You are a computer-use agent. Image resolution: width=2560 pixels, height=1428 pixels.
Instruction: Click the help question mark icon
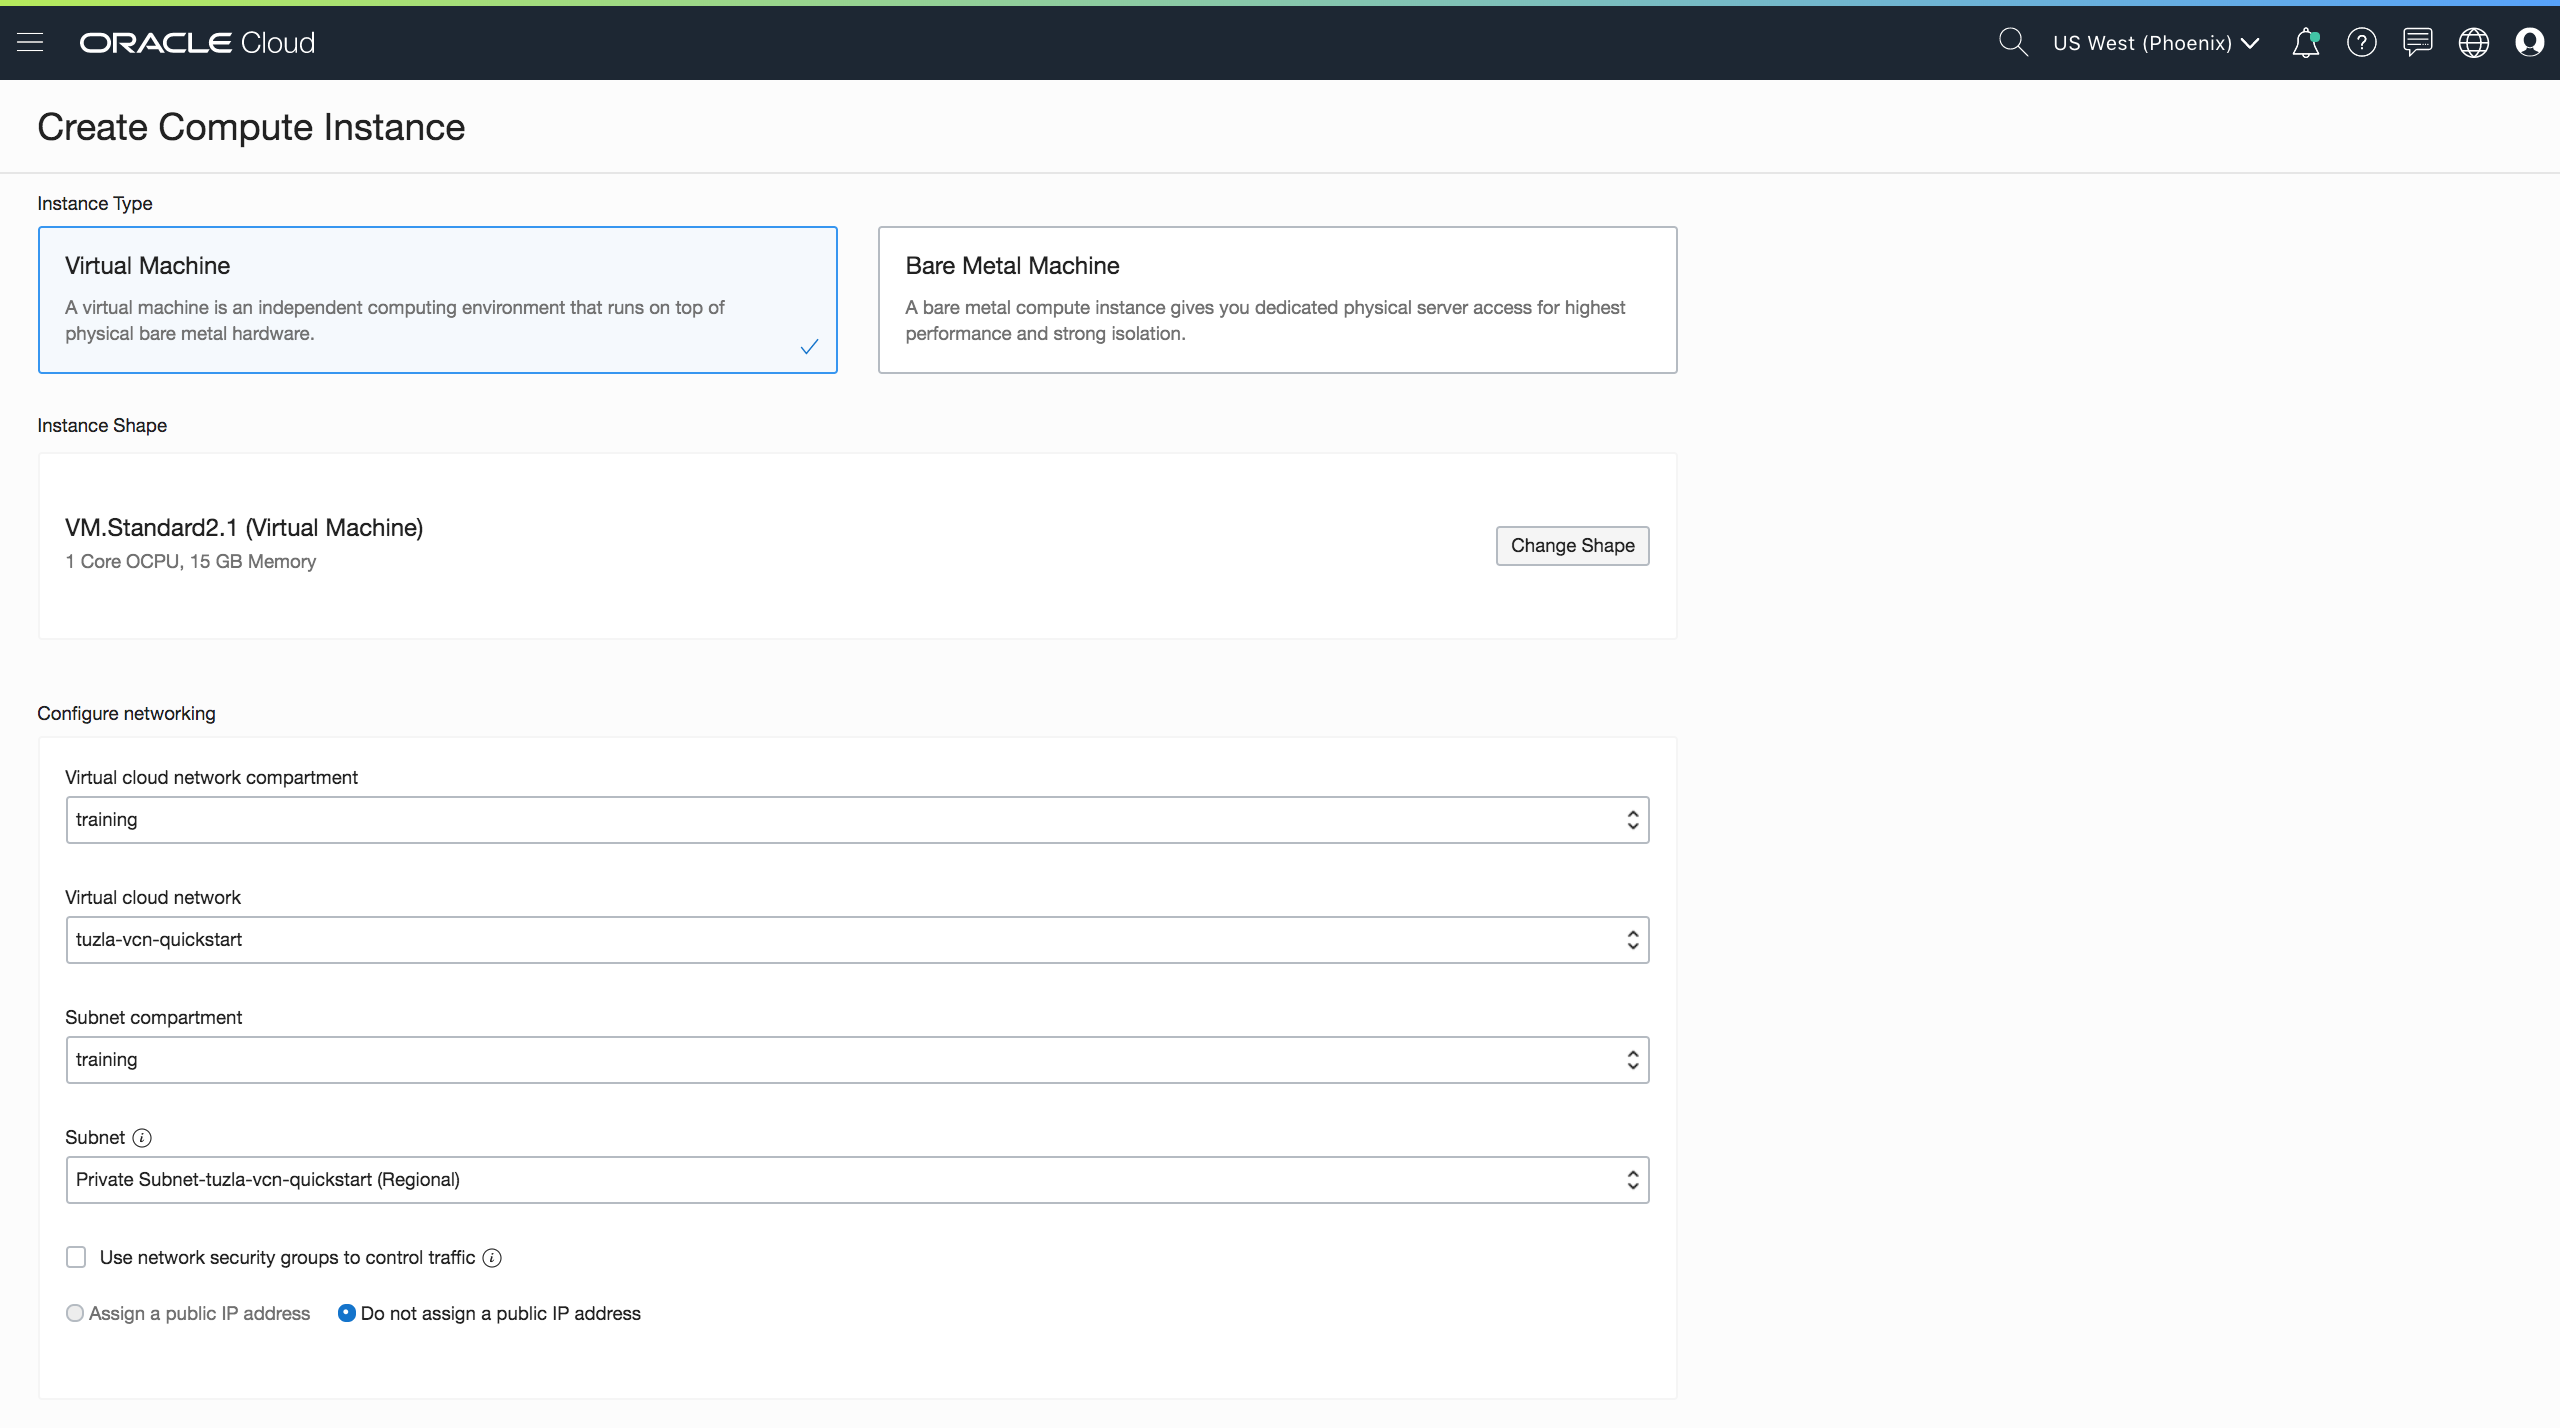click(x=2361, y=42)
